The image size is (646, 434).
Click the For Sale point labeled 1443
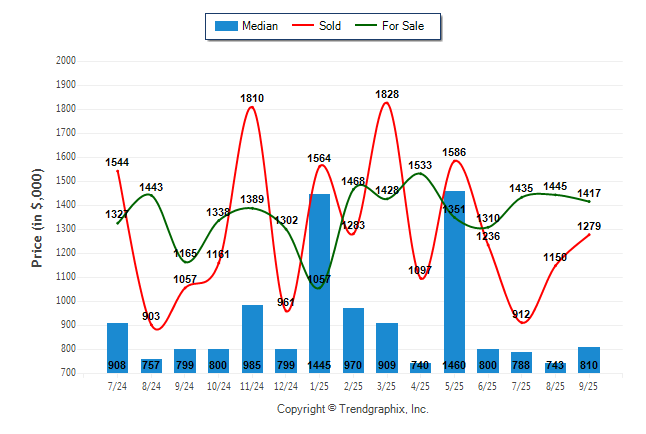pos(151,195)
